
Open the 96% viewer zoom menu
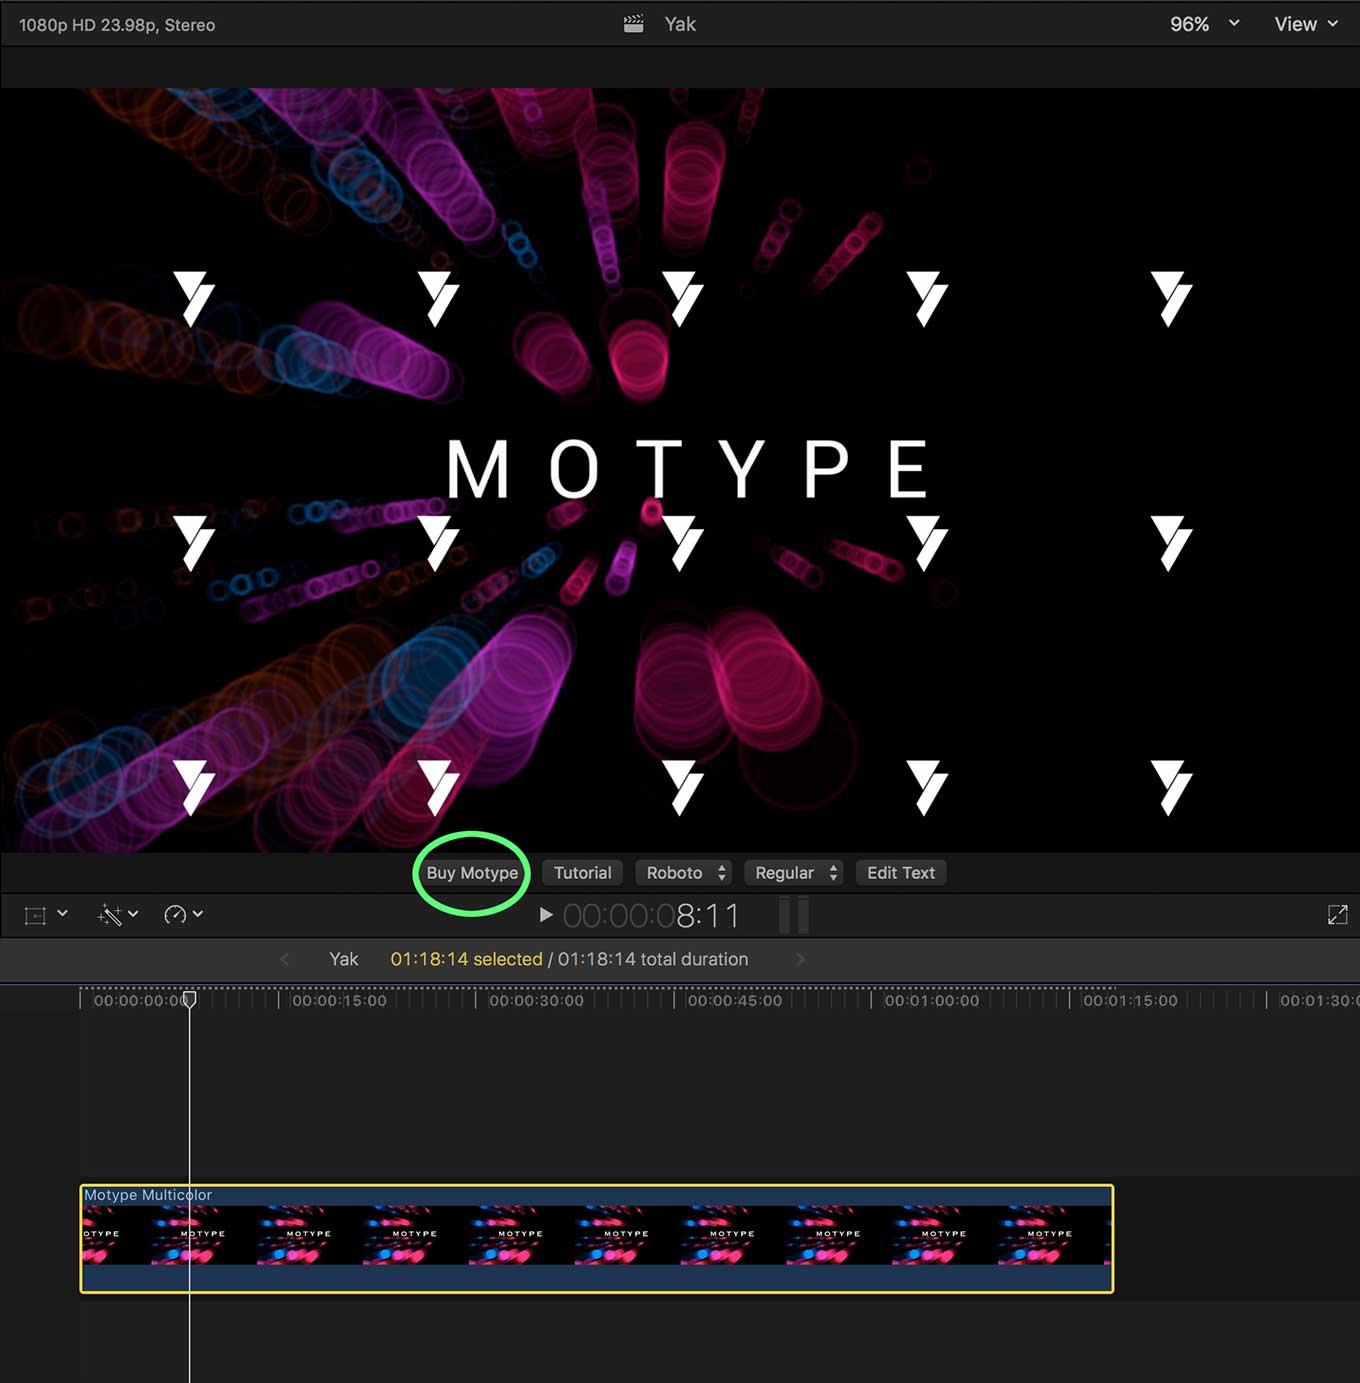1204,24
